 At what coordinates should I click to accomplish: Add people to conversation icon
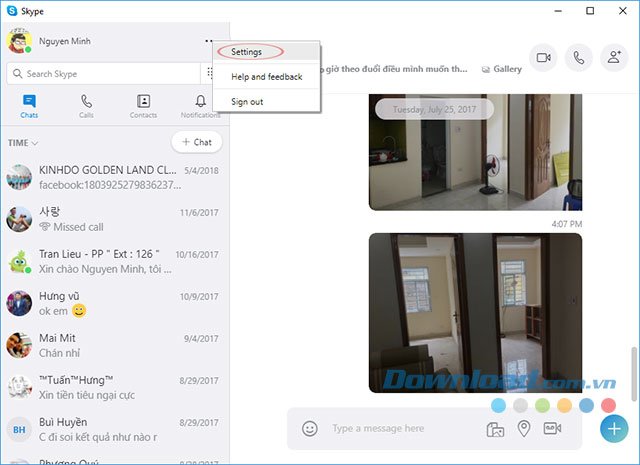(x=614, y=58)
